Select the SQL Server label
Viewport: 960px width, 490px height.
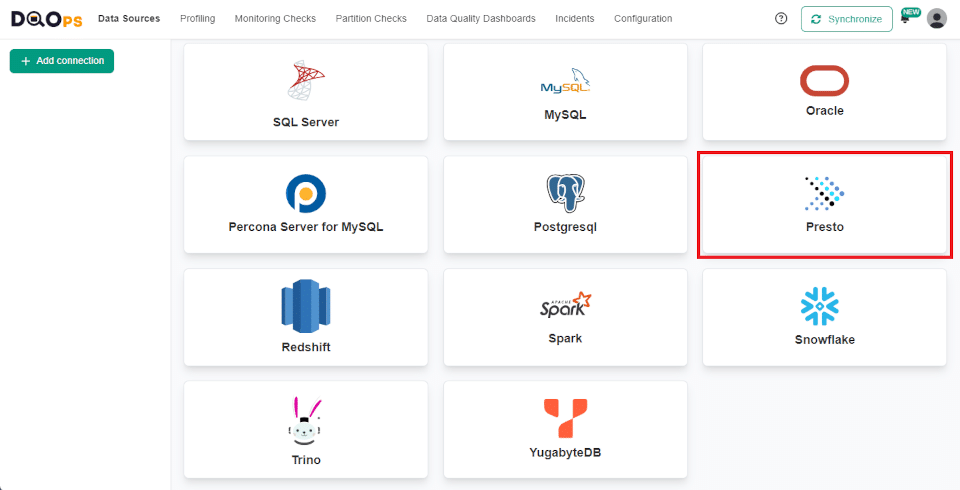pyautogui.click(x=306, y=122)
